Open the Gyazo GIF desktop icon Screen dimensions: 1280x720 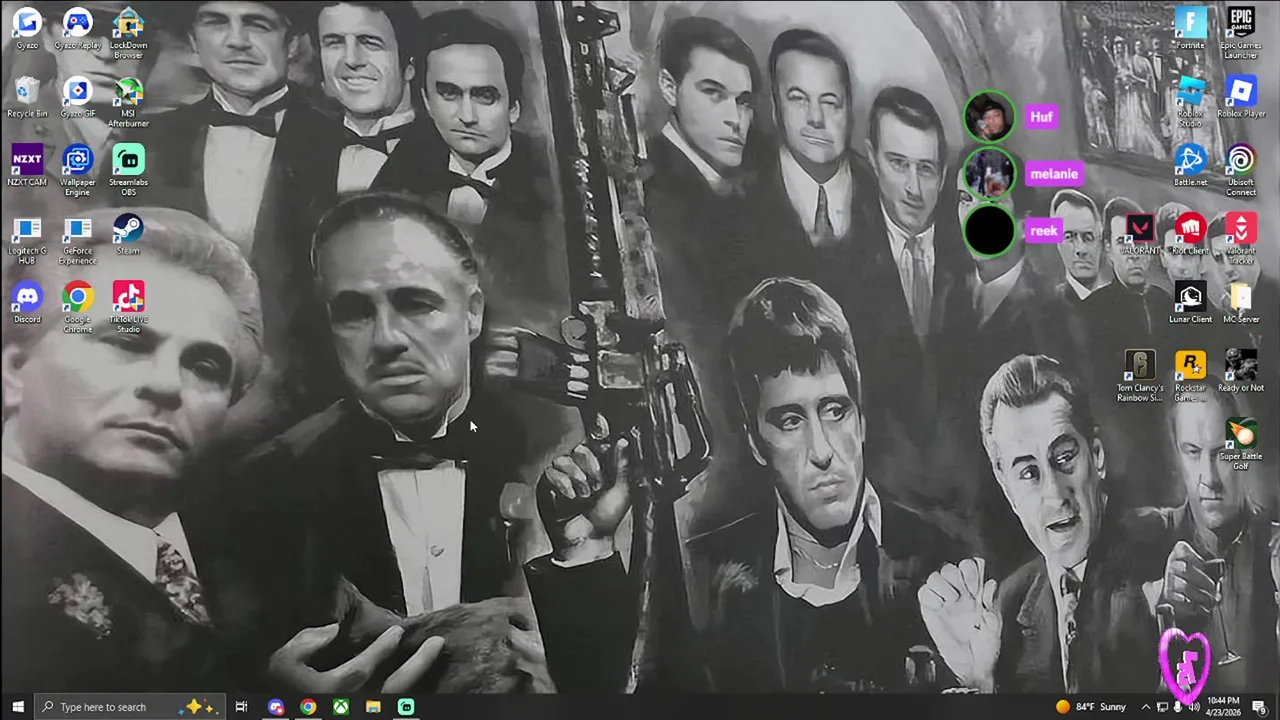(x=77, y=96)
